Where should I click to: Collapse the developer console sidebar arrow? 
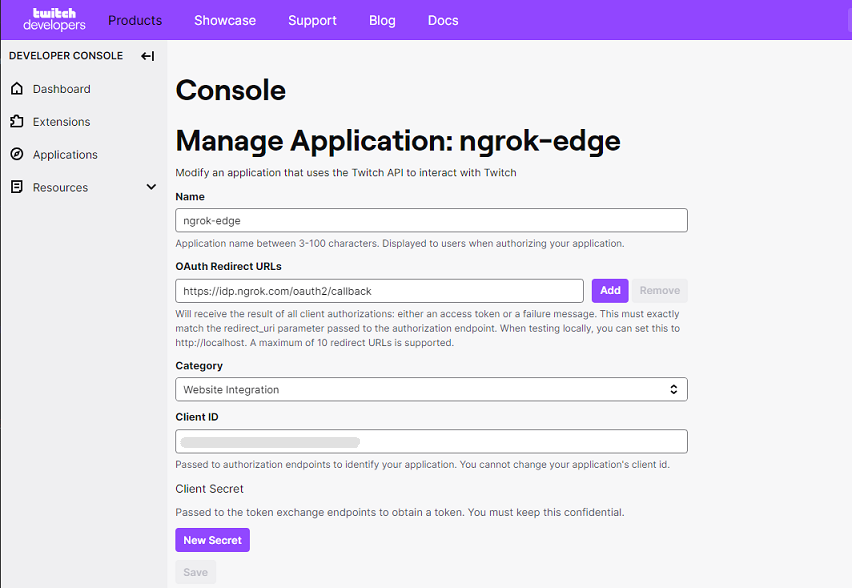tap(148, 56)
